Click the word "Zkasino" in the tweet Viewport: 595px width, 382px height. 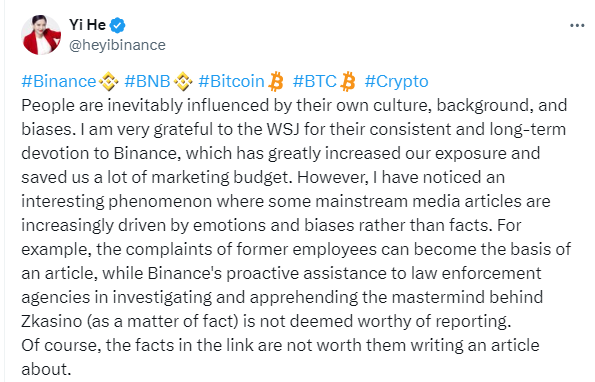(x=52, y=321)
